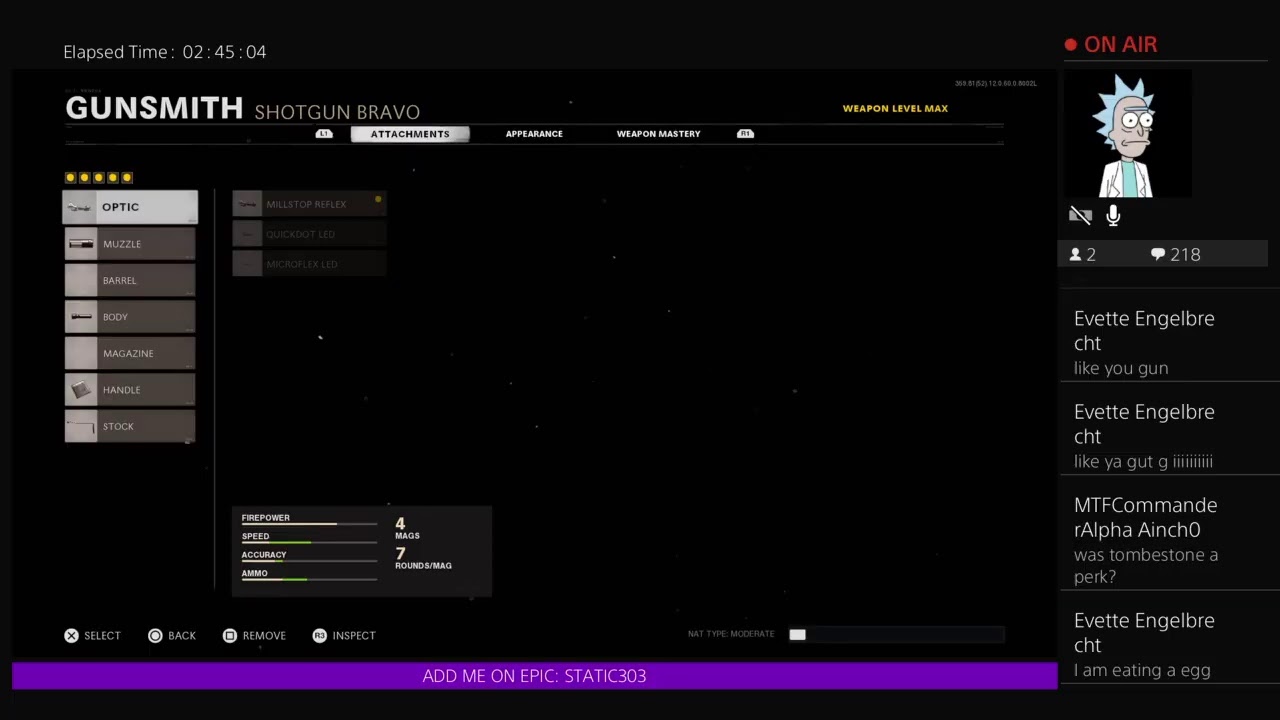Toggle the disabled camera icon

tap(1080, 215)
